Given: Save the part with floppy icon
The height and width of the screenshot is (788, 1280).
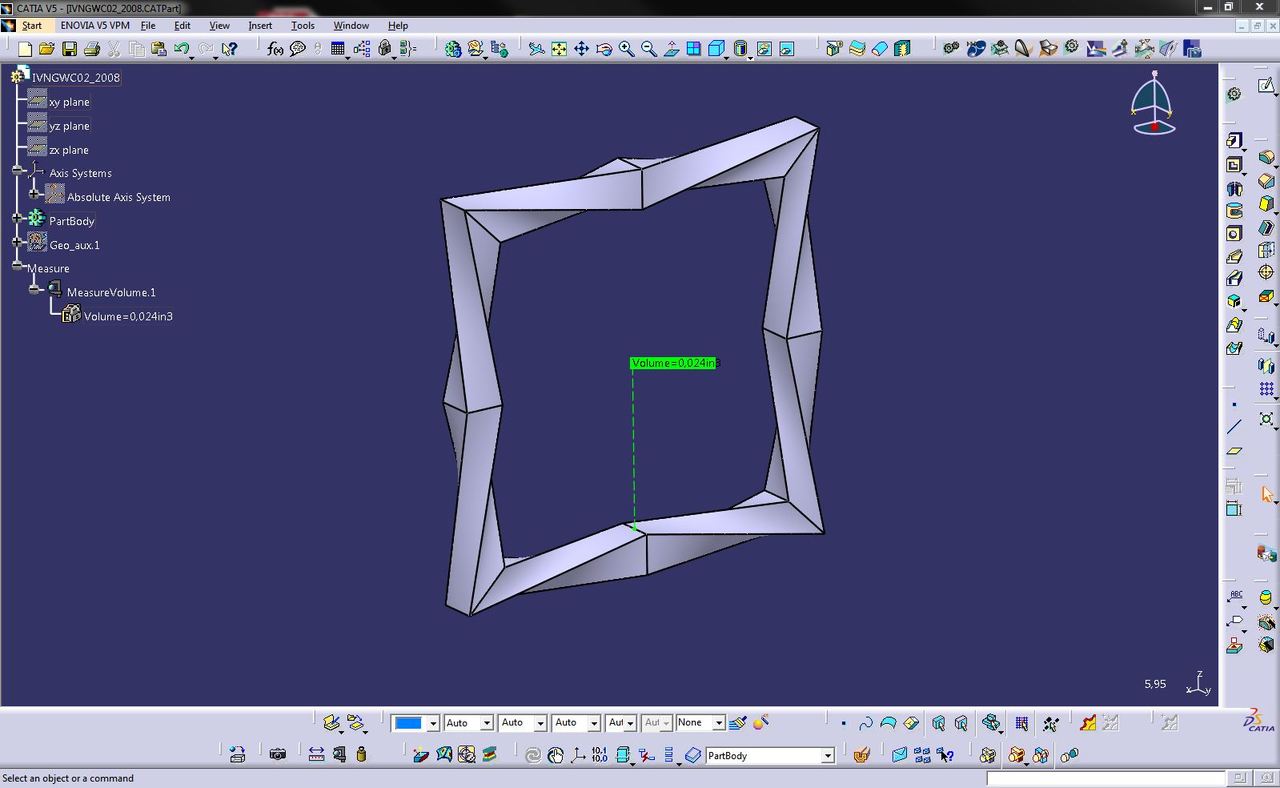Looking at the screenshot, I should tap(69, 49).
